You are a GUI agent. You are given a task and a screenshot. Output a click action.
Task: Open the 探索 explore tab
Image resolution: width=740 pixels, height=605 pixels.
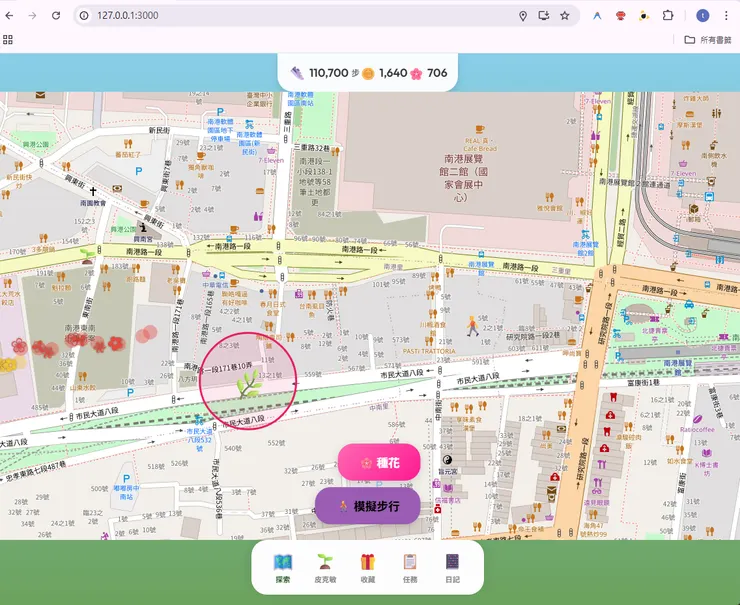[283, 568]
